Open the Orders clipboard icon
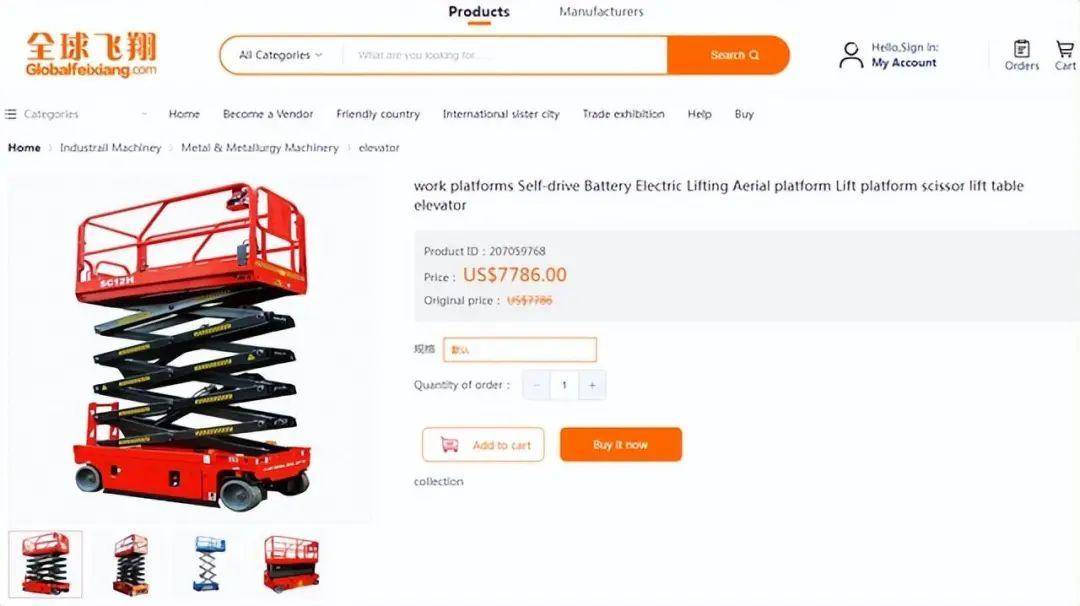Viewport: 1080px width, 606px height. 1021,49
